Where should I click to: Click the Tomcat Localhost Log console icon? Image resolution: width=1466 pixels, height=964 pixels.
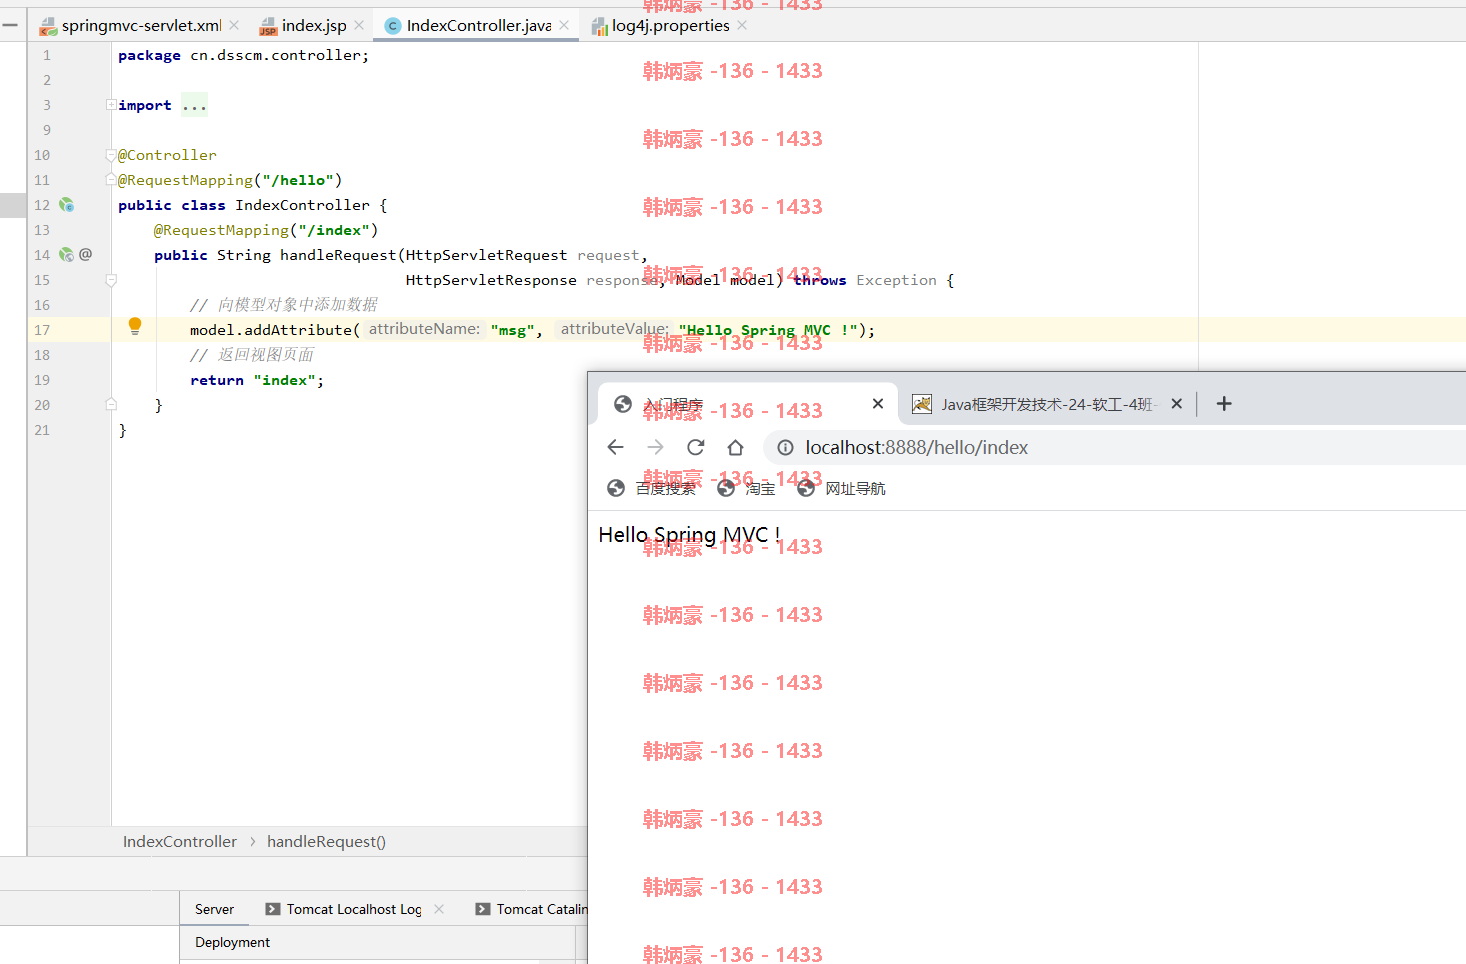(273, 909)
